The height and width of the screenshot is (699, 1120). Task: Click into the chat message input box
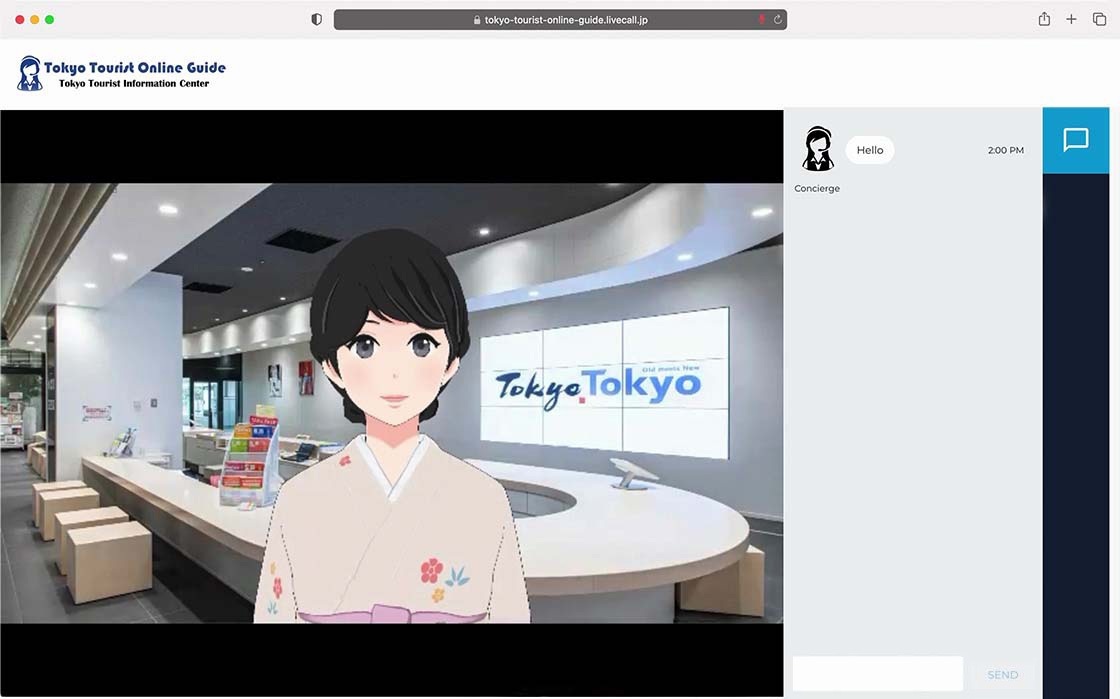point(877,673)
